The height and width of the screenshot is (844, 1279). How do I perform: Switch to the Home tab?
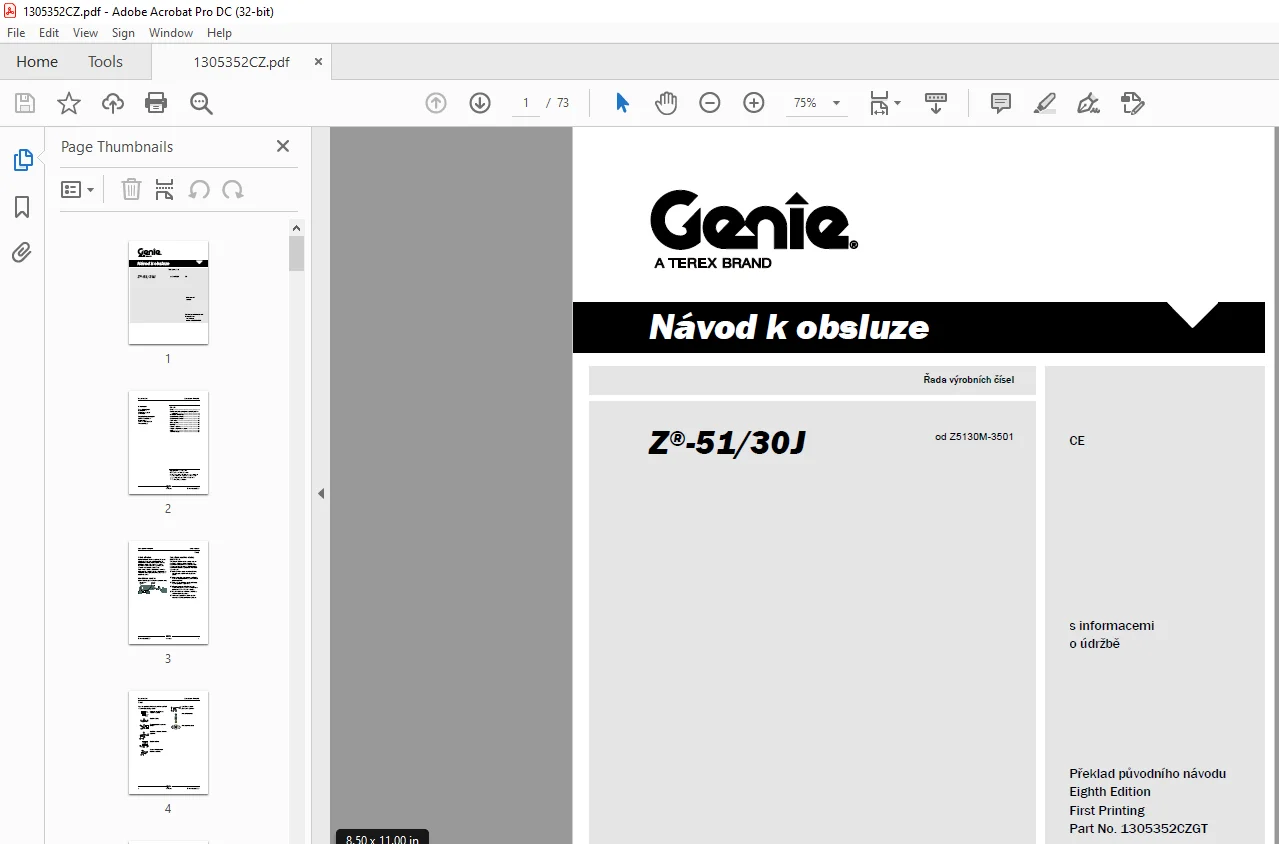37,61
